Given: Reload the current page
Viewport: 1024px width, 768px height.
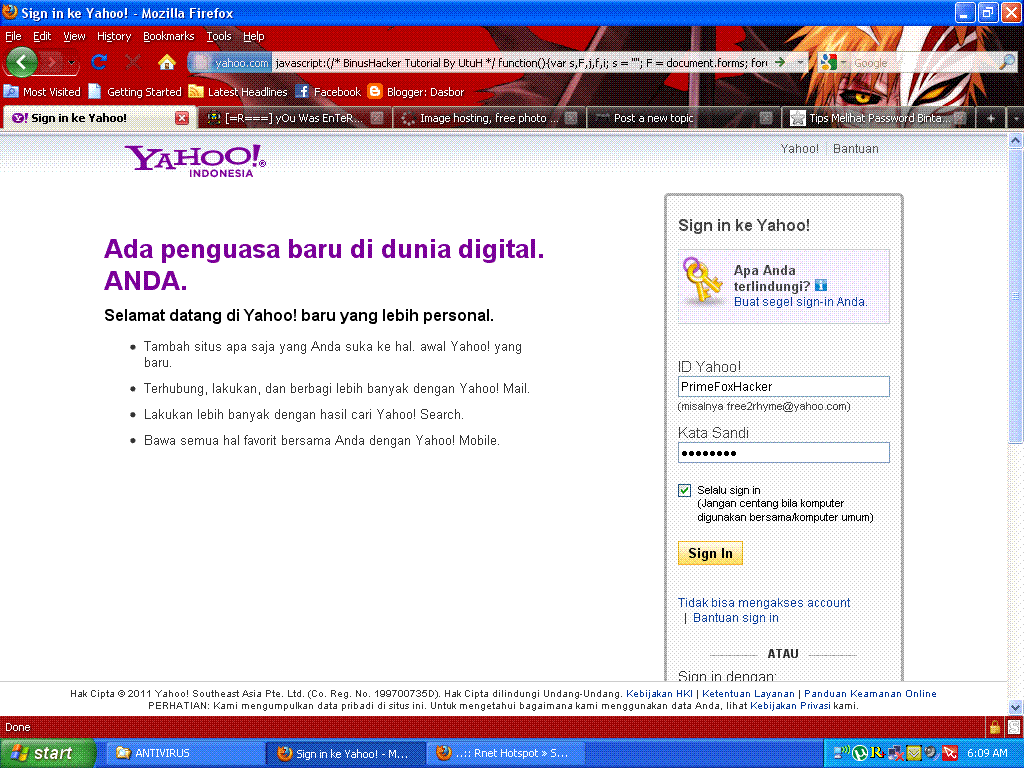Looking at the screenshot, I should click(99, 62).
